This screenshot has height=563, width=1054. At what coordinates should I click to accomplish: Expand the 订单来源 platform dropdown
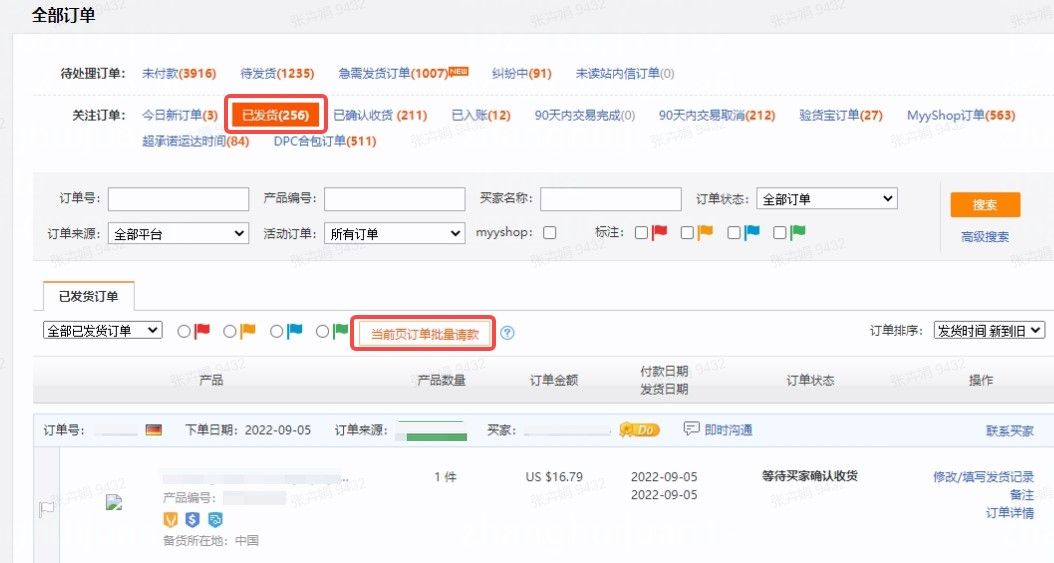[178, 233]
